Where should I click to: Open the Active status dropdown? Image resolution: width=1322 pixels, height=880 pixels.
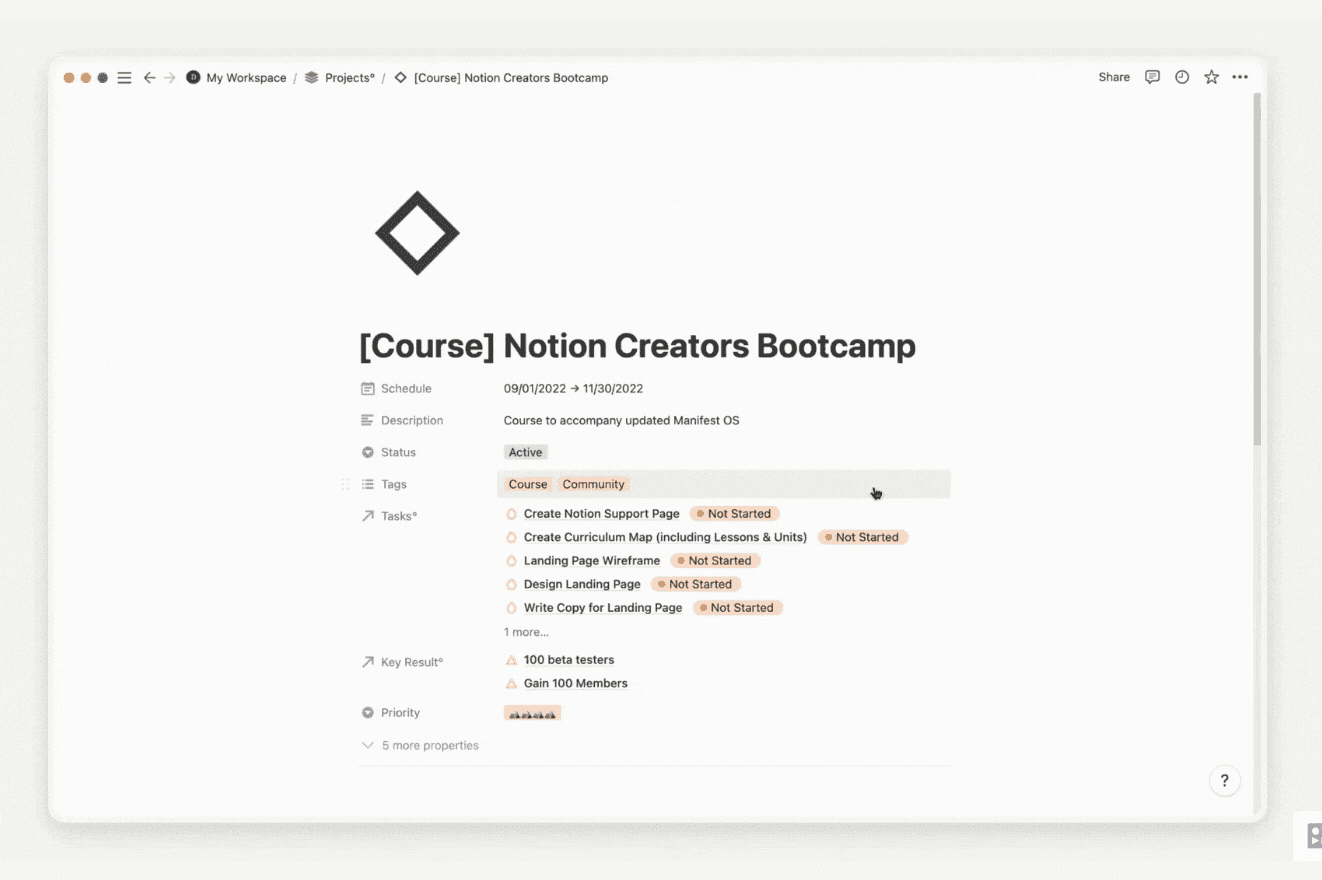point(525,452)
